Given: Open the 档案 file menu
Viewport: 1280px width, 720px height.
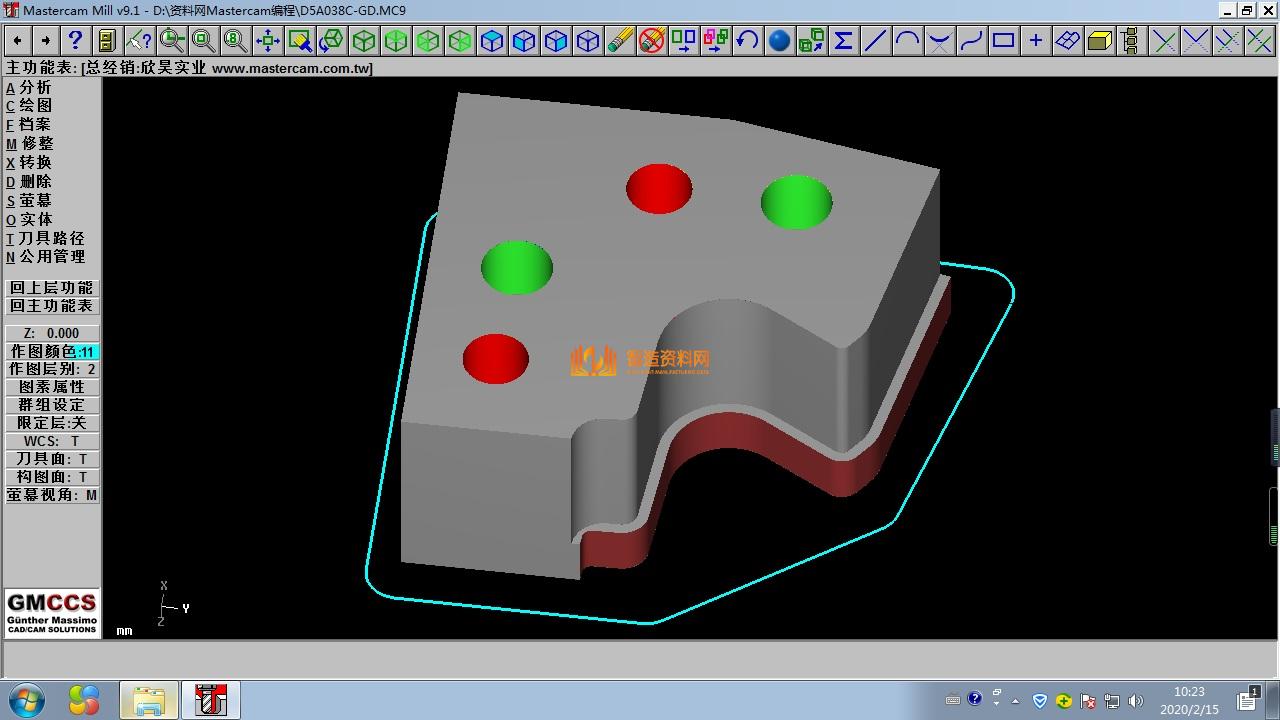Looking at the screenshot, I should click(x=34, y=124).
